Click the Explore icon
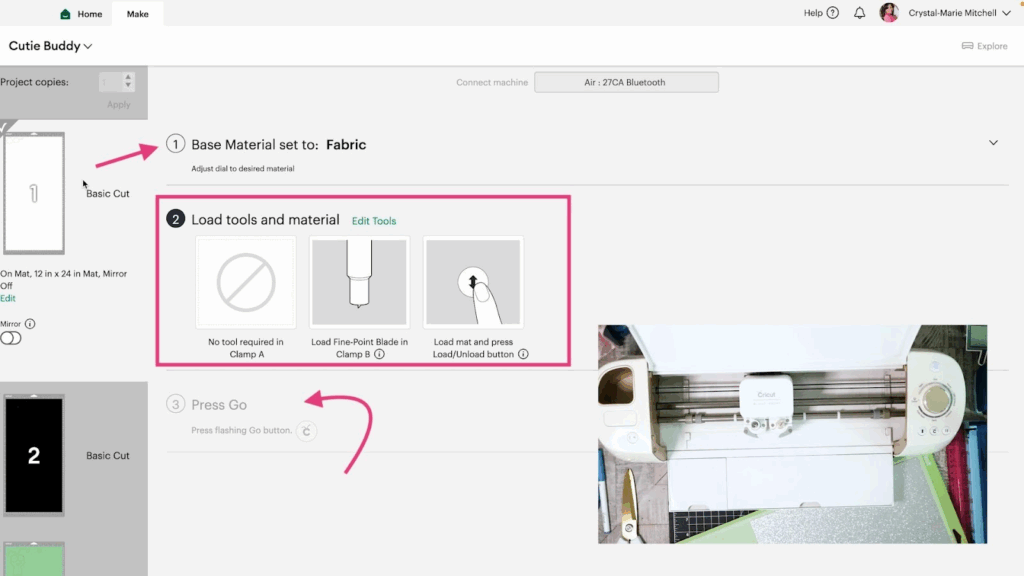The width and height of the screenshot is (1024, 576). tap(967, 46)
